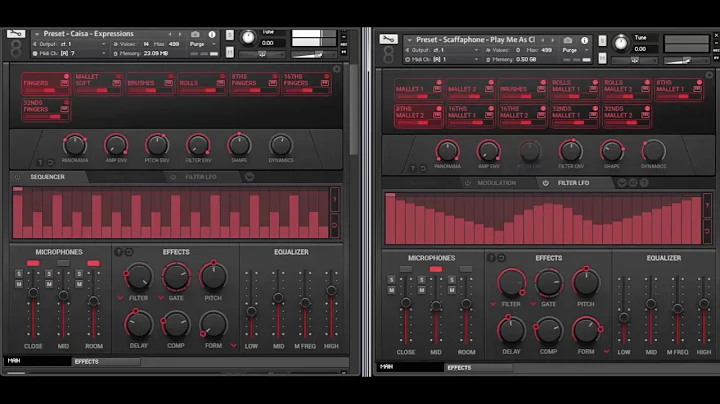Viewport: 720px width, 404px height.
Task: Click the settings gear in the Scaffaphone articulation panel
Action: click(709, 75)
